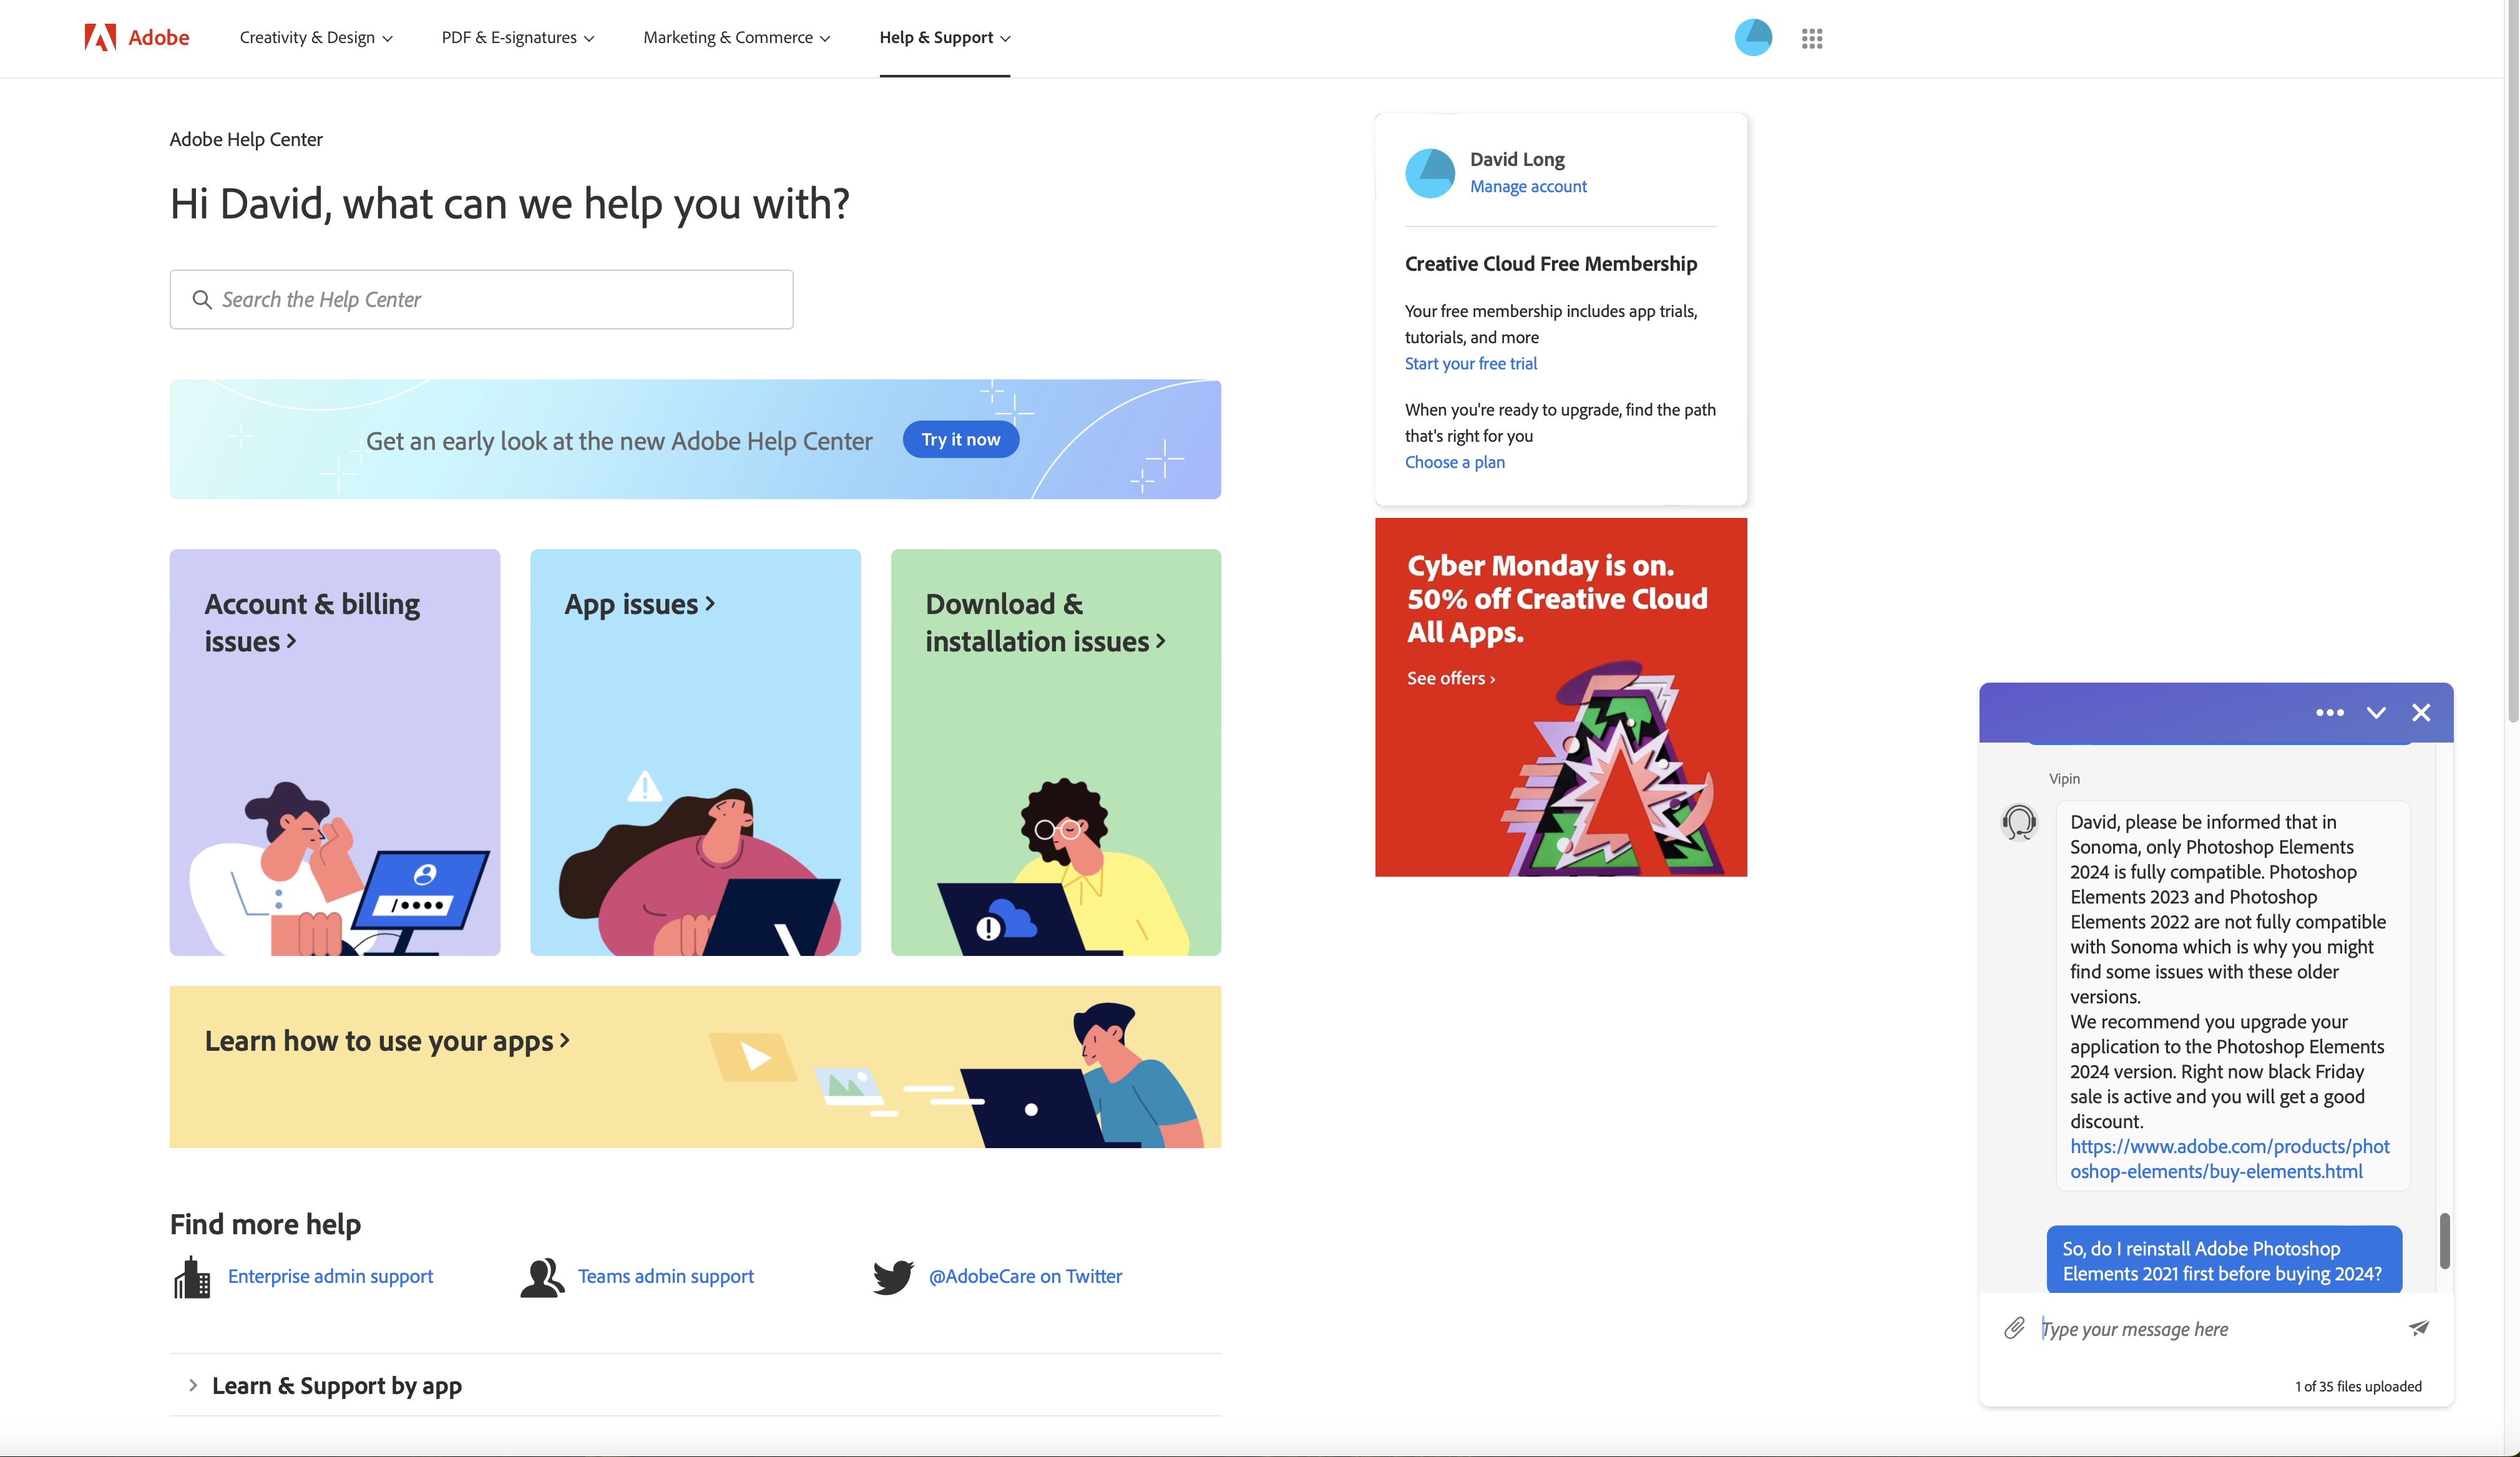This screenshot has width=2520, height=1457.
Task: Click the chat attachment paperclip icon
Action: (x=2017, y=1328)
